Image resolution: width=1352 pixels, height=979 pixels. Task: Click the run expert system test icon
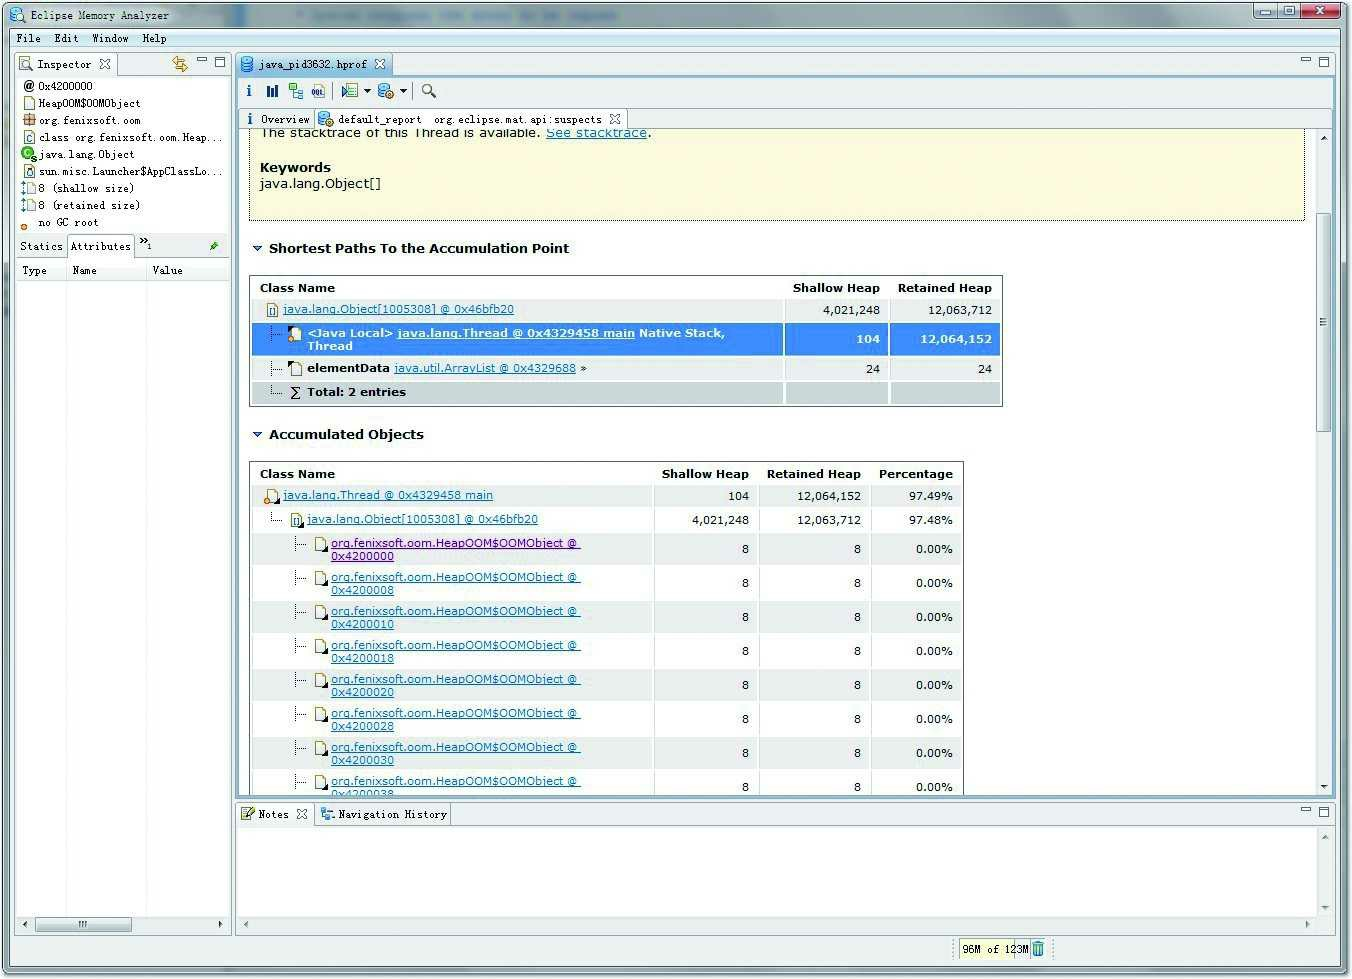click(x=349, y=91)
